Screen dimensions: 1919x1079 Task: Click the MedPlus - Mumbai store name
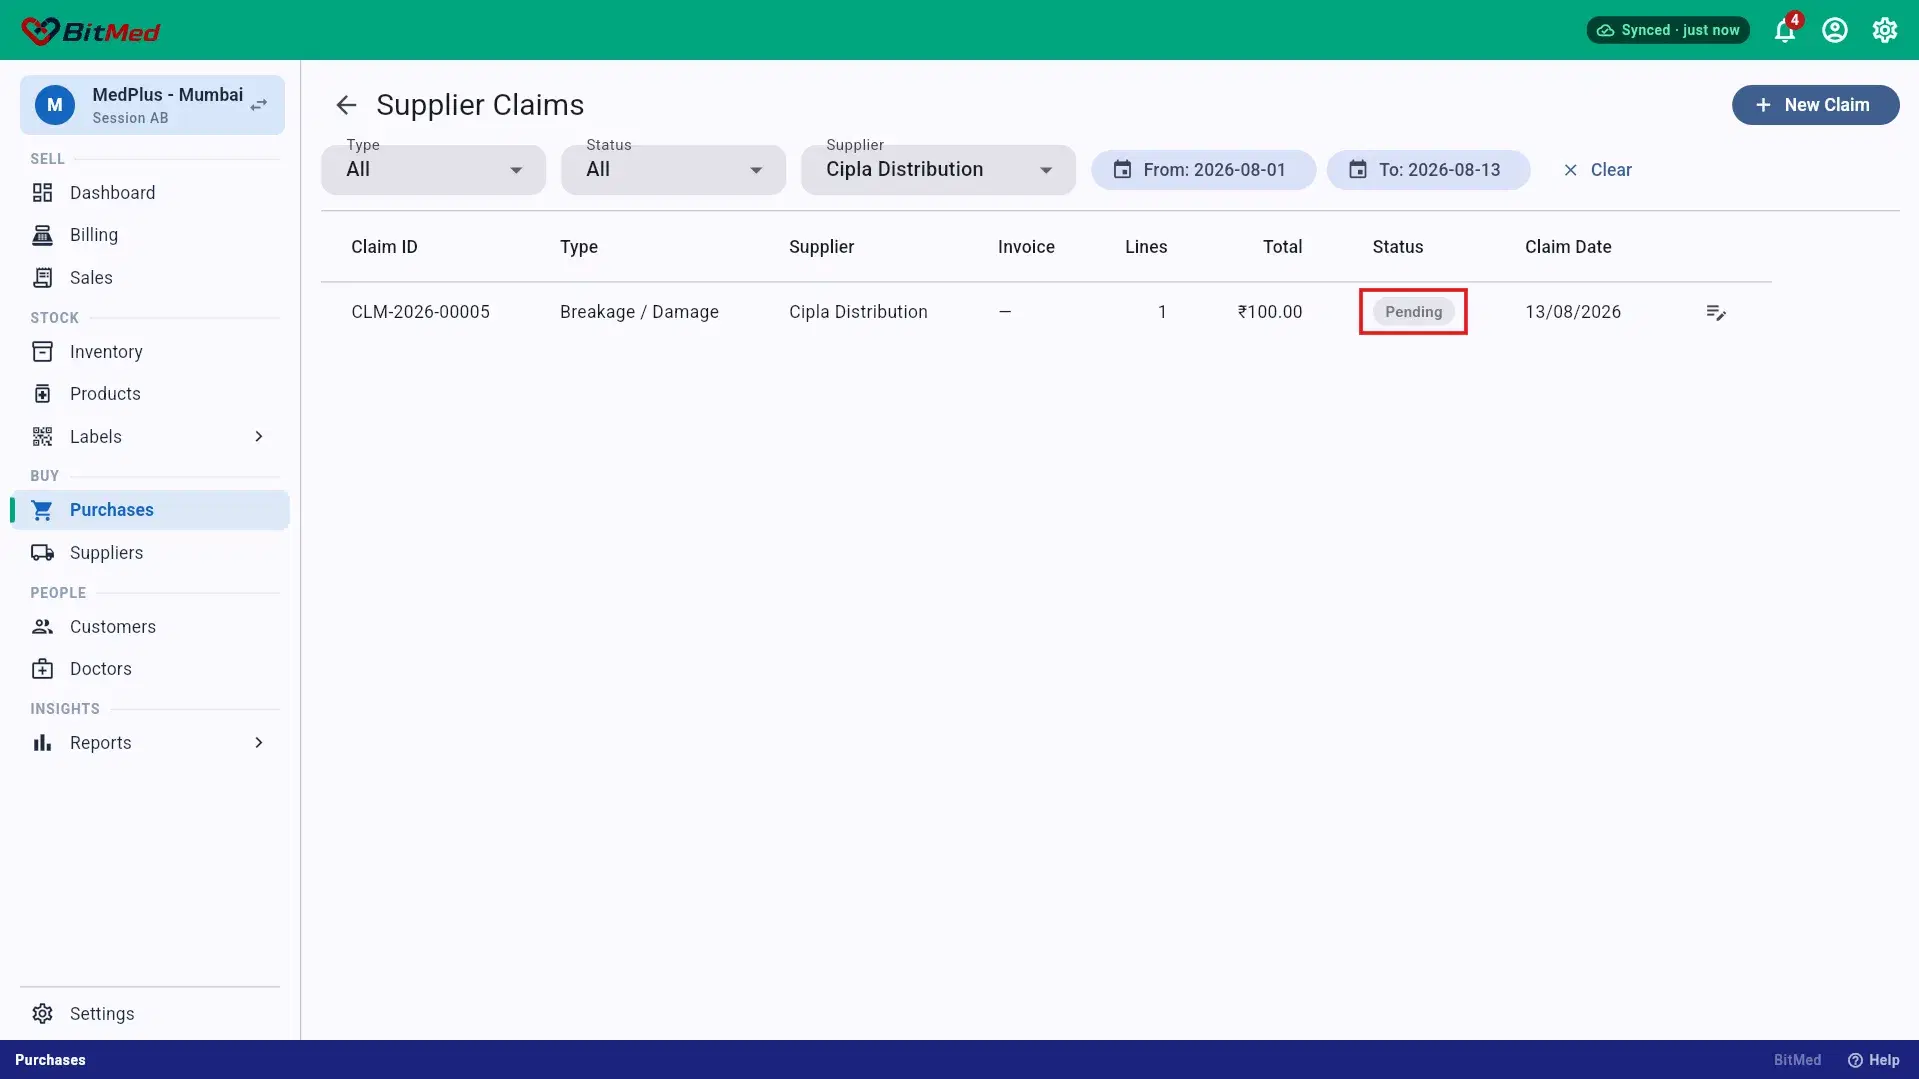coord(168,95)
